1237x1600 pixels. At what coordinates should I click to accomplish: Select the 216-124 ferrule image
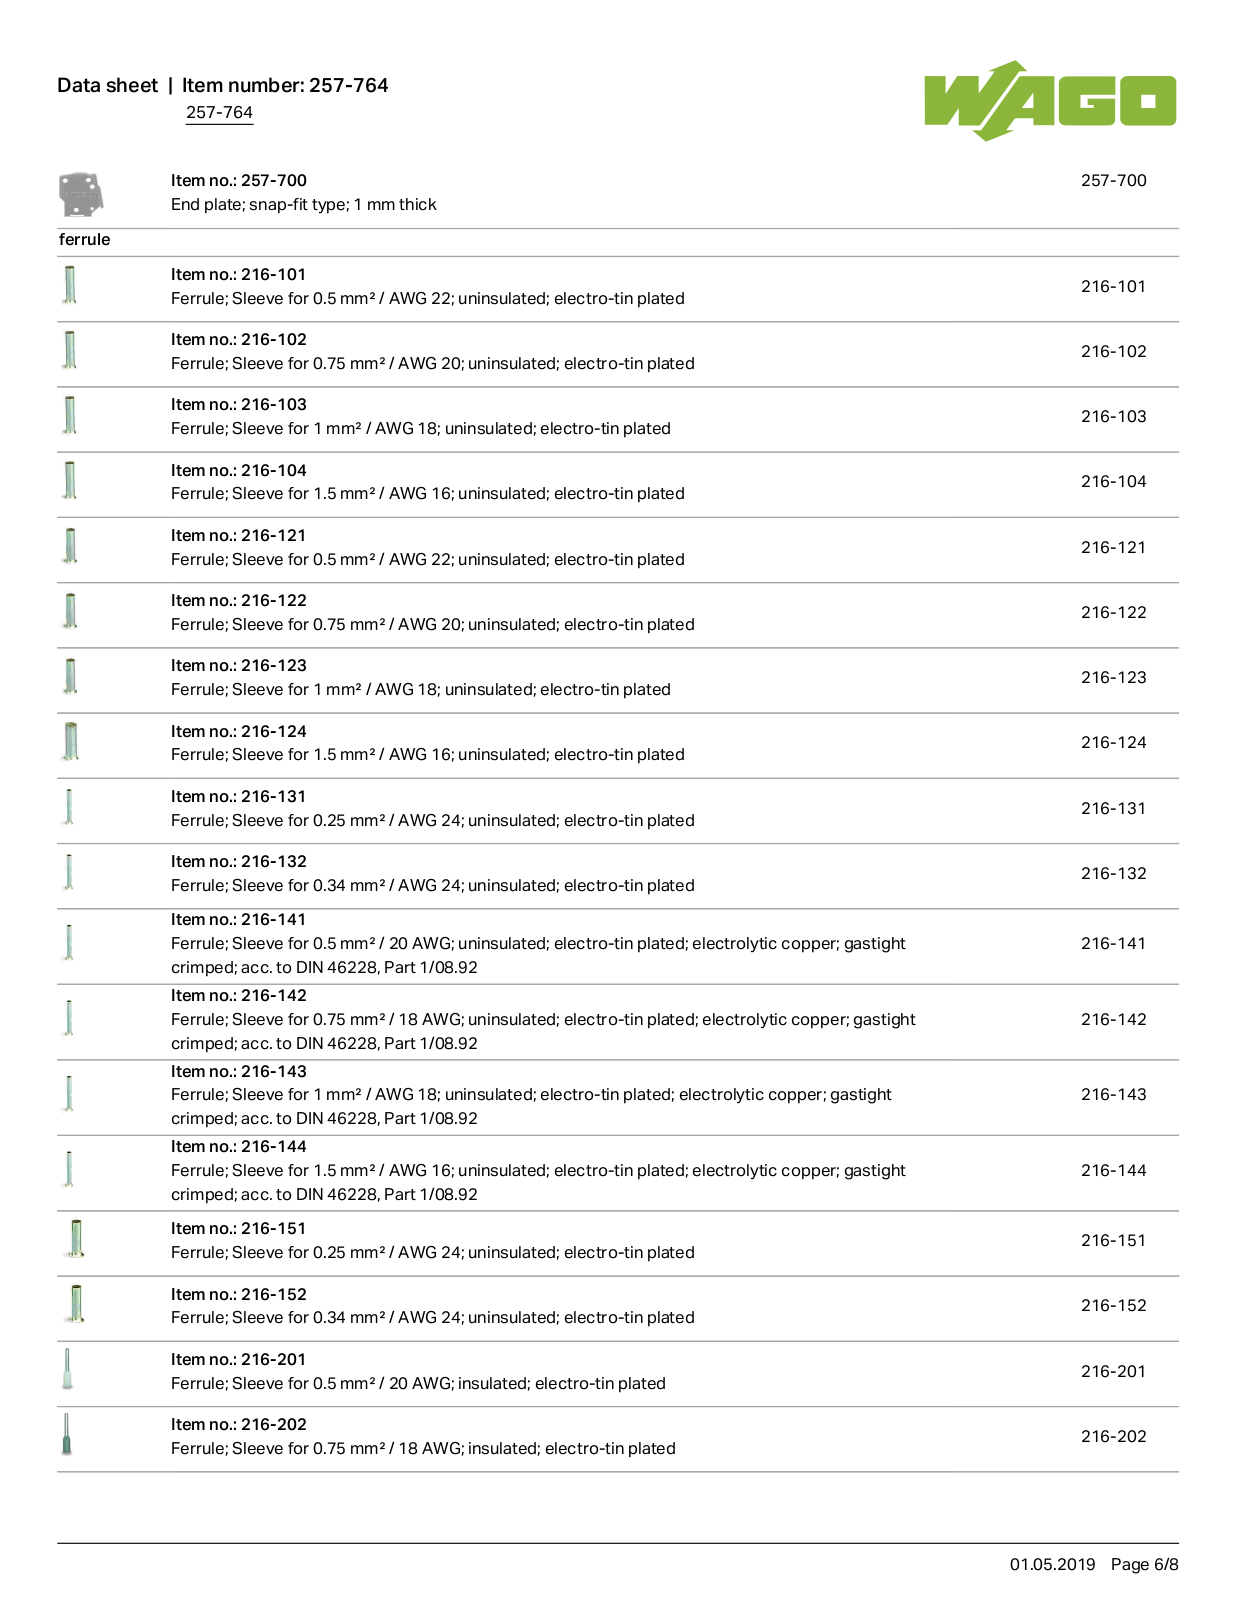pyautogui.click(x=70, y=741)
